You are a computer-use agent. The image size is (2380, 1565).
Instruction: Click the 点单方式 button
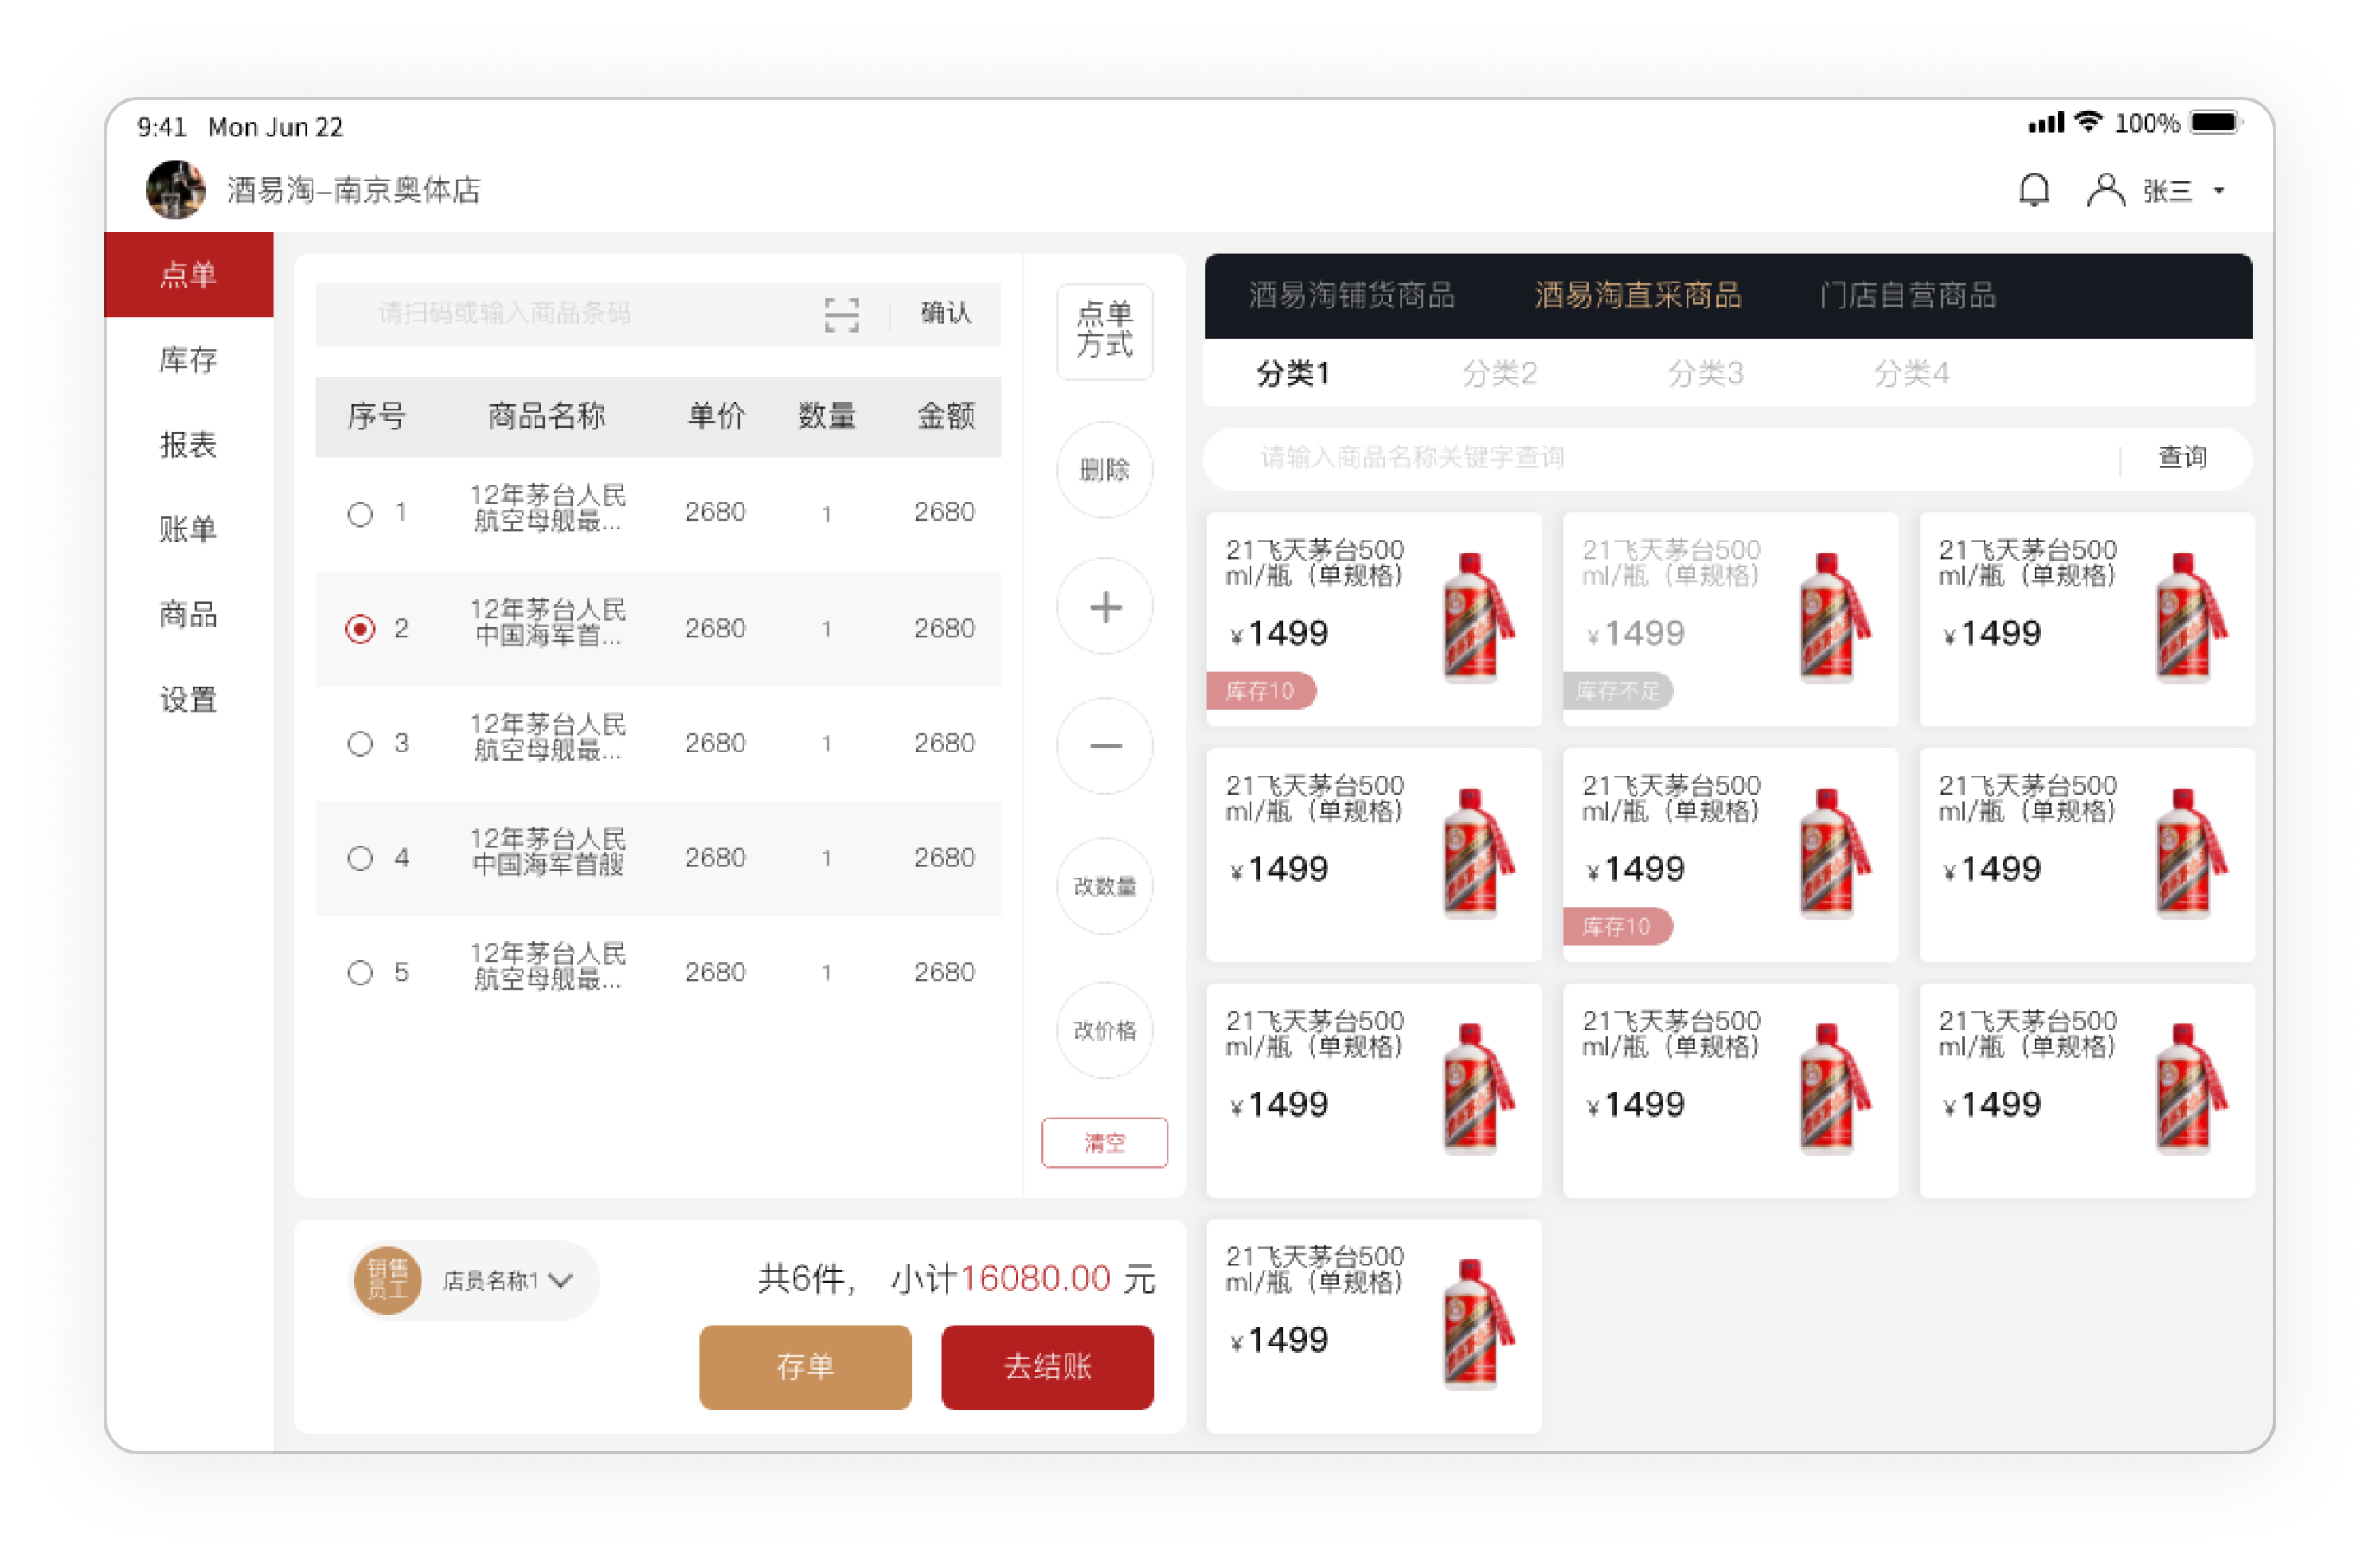pos(1105,332)
